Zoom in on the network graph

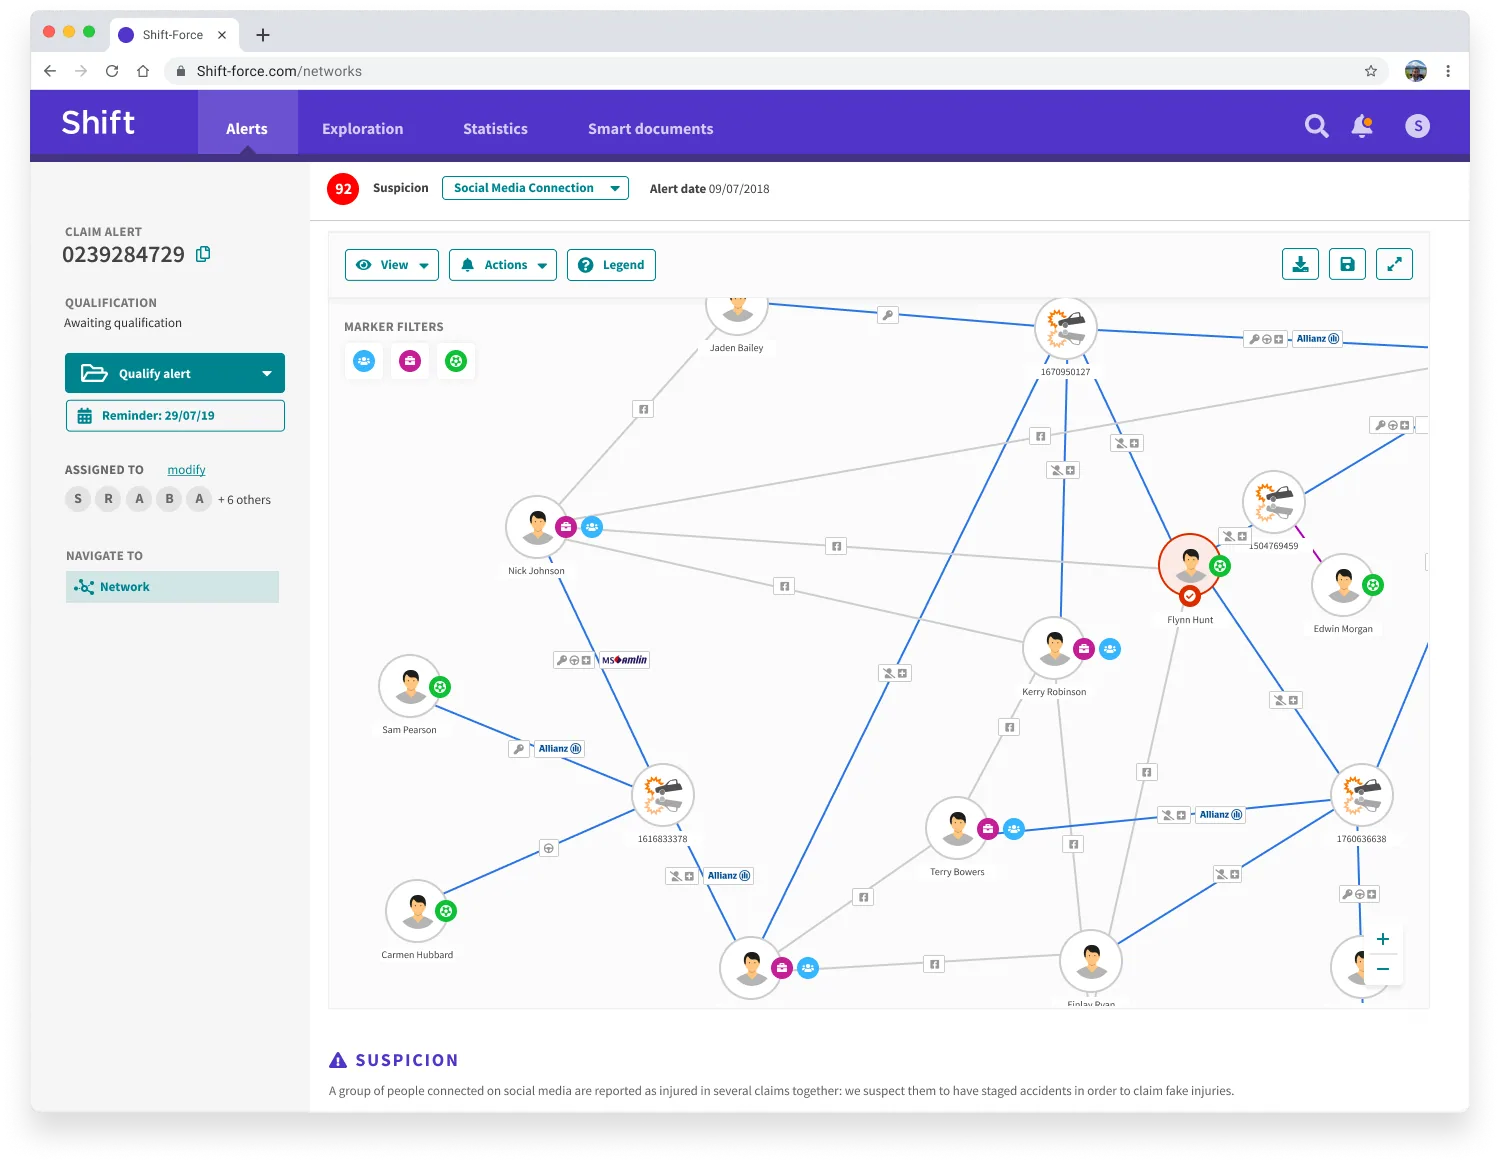pyautogui.click(x=1383, y=939)
